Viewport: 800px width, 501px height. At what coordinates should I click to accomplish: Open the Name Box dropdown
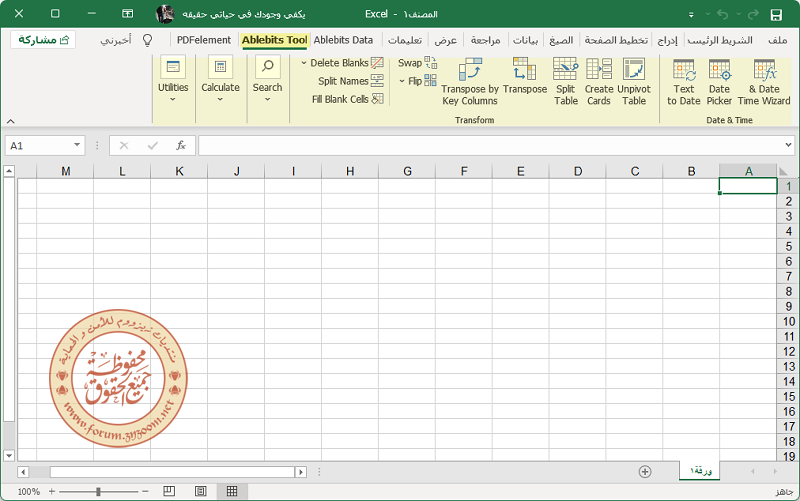[x=77, y=145]
